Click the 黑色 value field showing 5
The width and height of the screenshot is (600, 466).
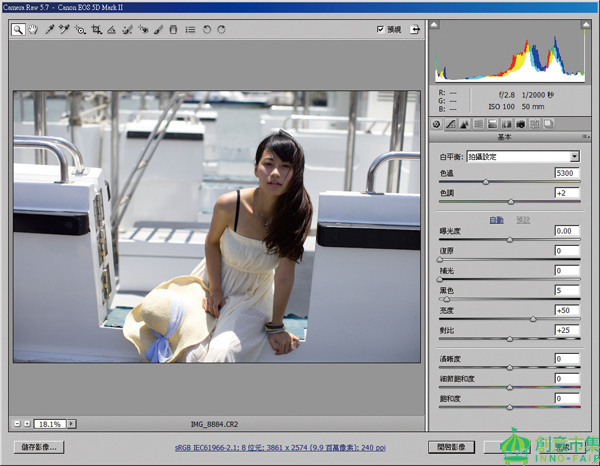coord(567,290)
